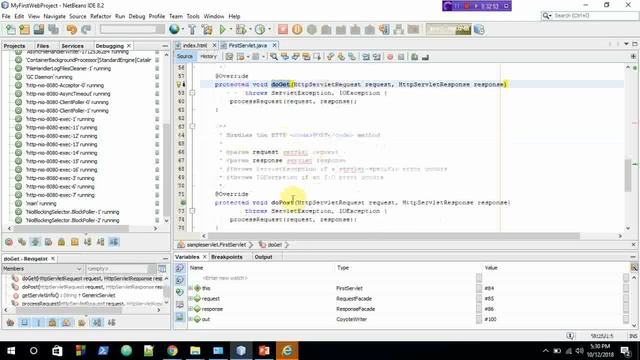Open the Navigate menu
640x360 pixels.
(54, 16)
